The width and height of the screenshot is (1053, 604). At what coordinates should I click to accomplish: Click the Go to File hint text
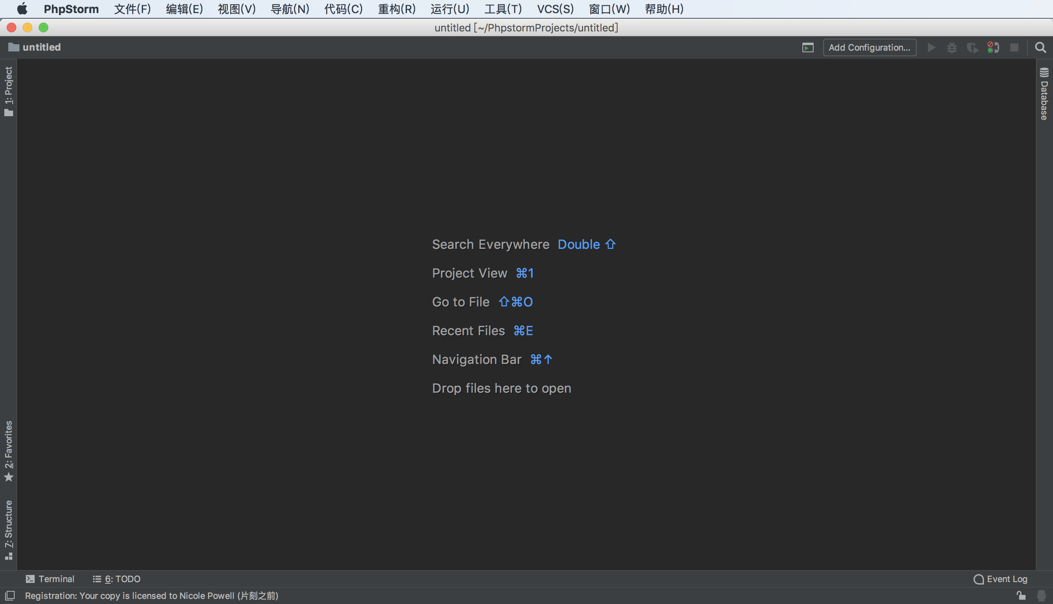coord(461,302)
